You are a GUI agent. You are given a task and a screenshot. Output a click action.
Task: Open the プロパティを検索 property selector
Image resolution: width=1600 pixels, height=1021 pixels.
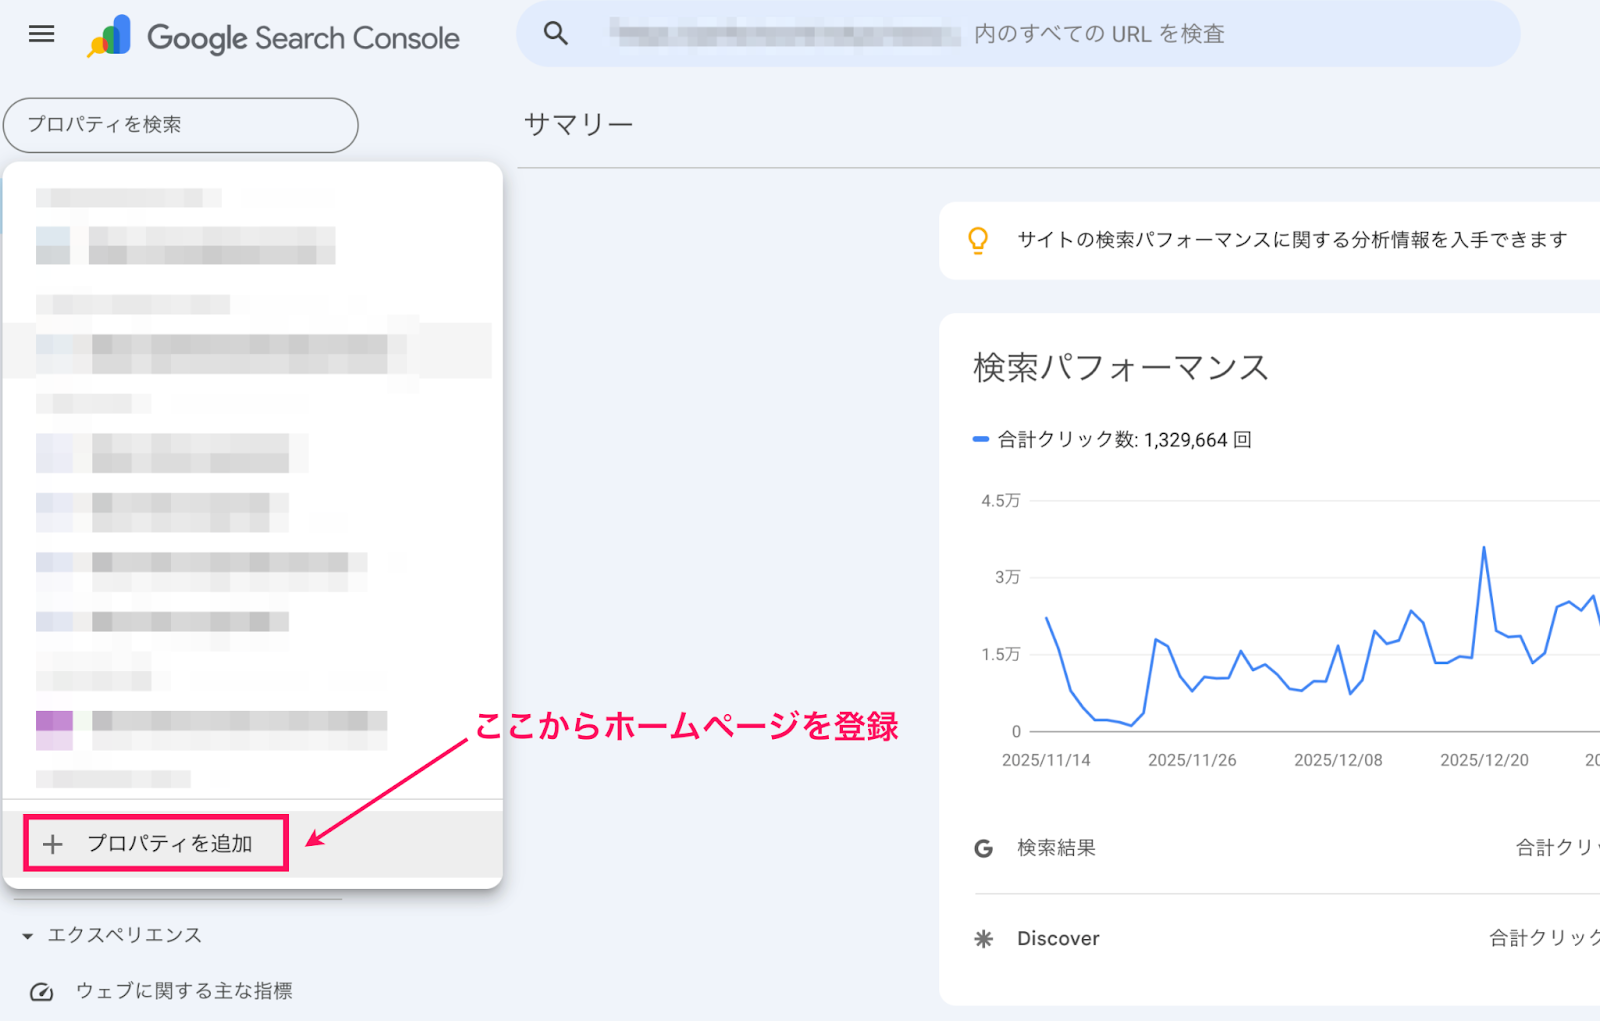180,125
